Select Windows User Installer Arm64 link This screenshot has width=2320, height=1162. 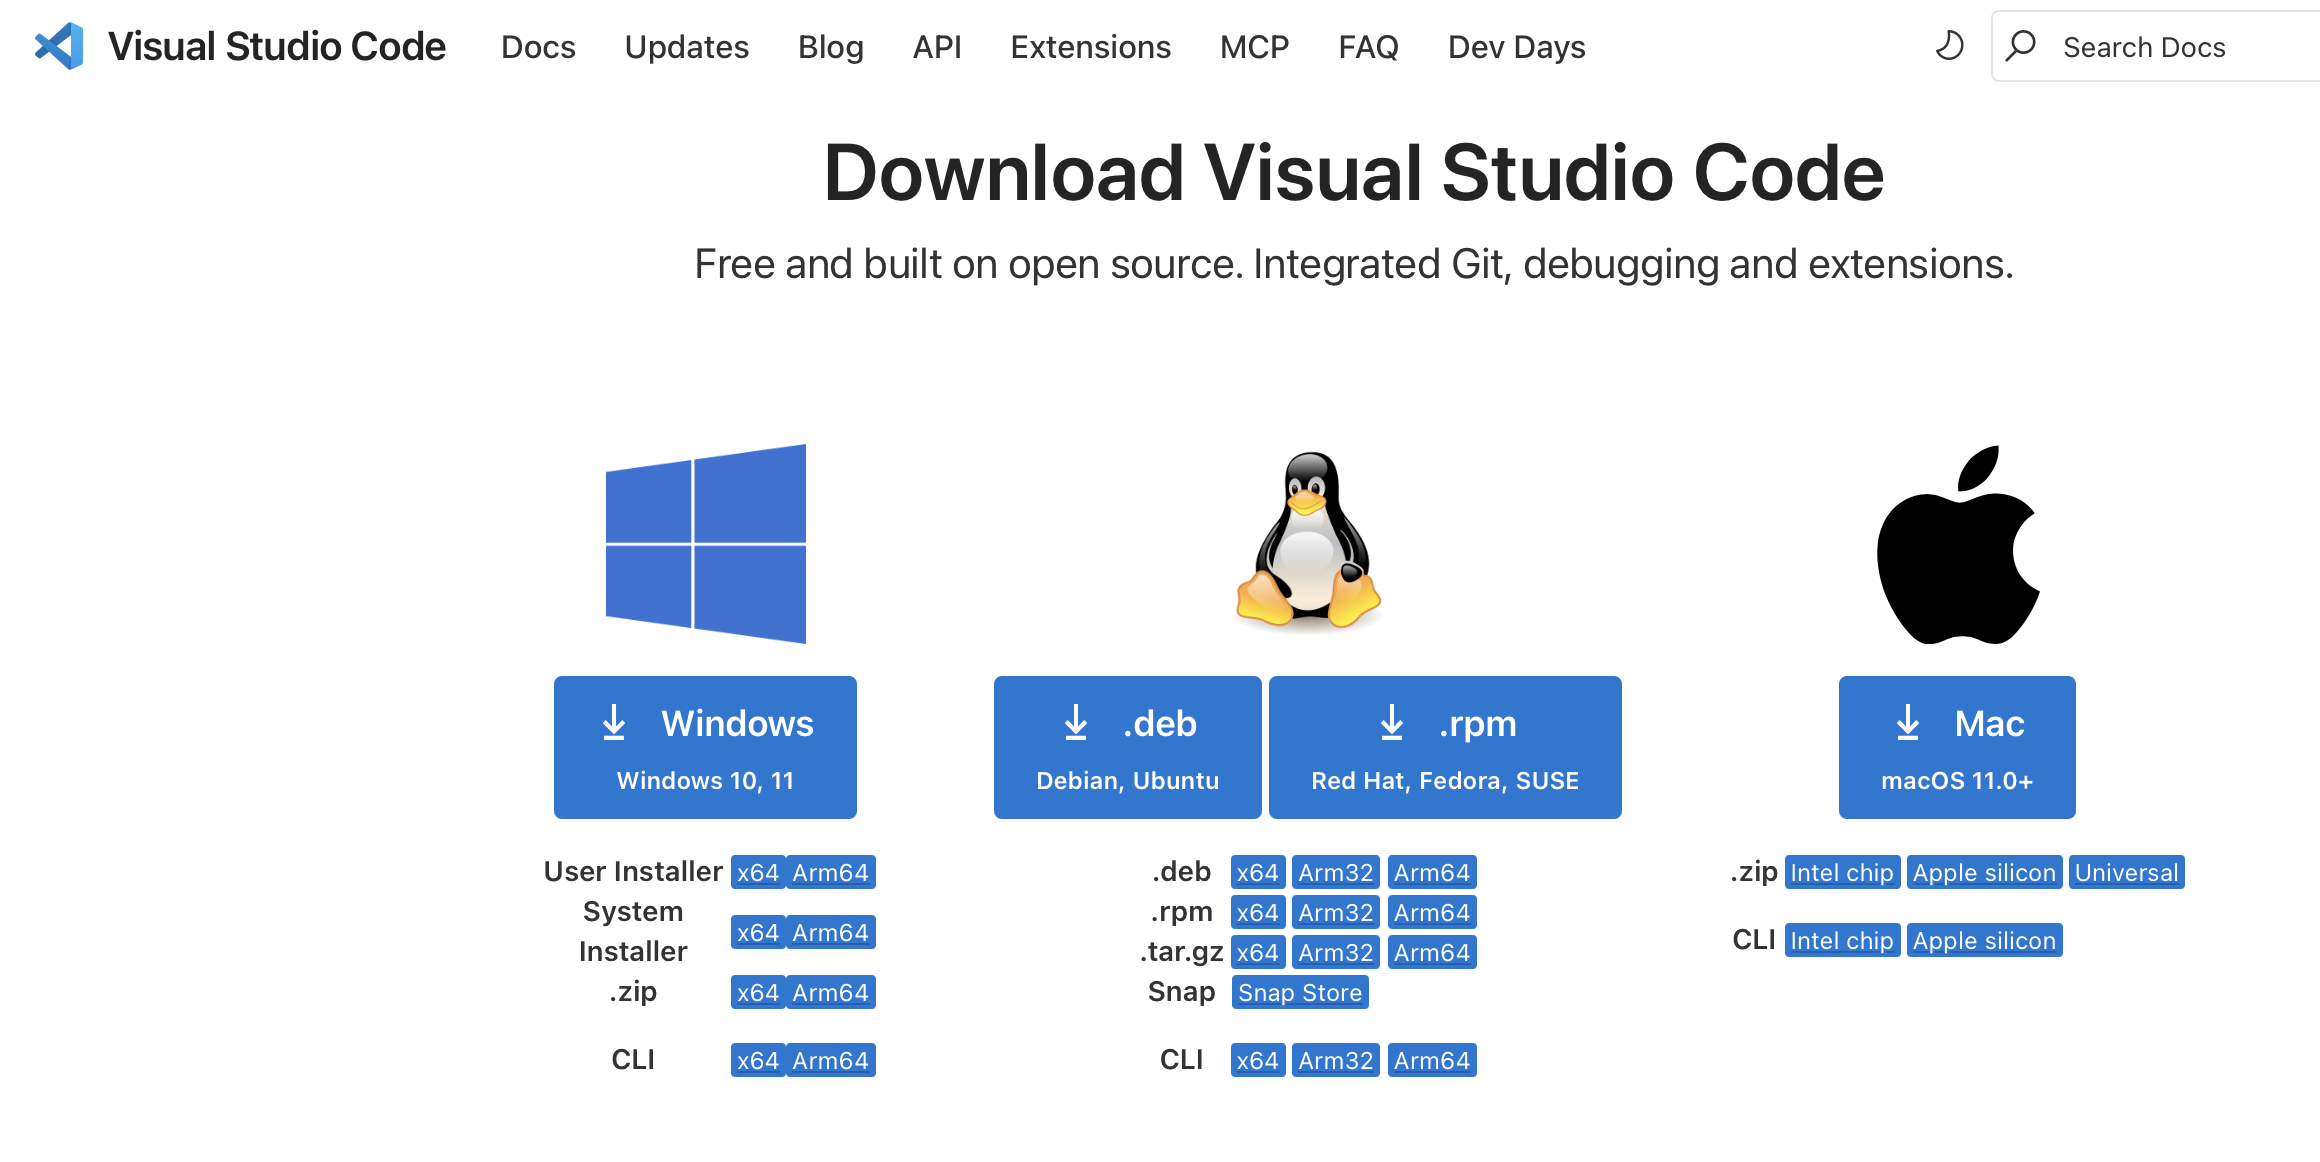830,872
